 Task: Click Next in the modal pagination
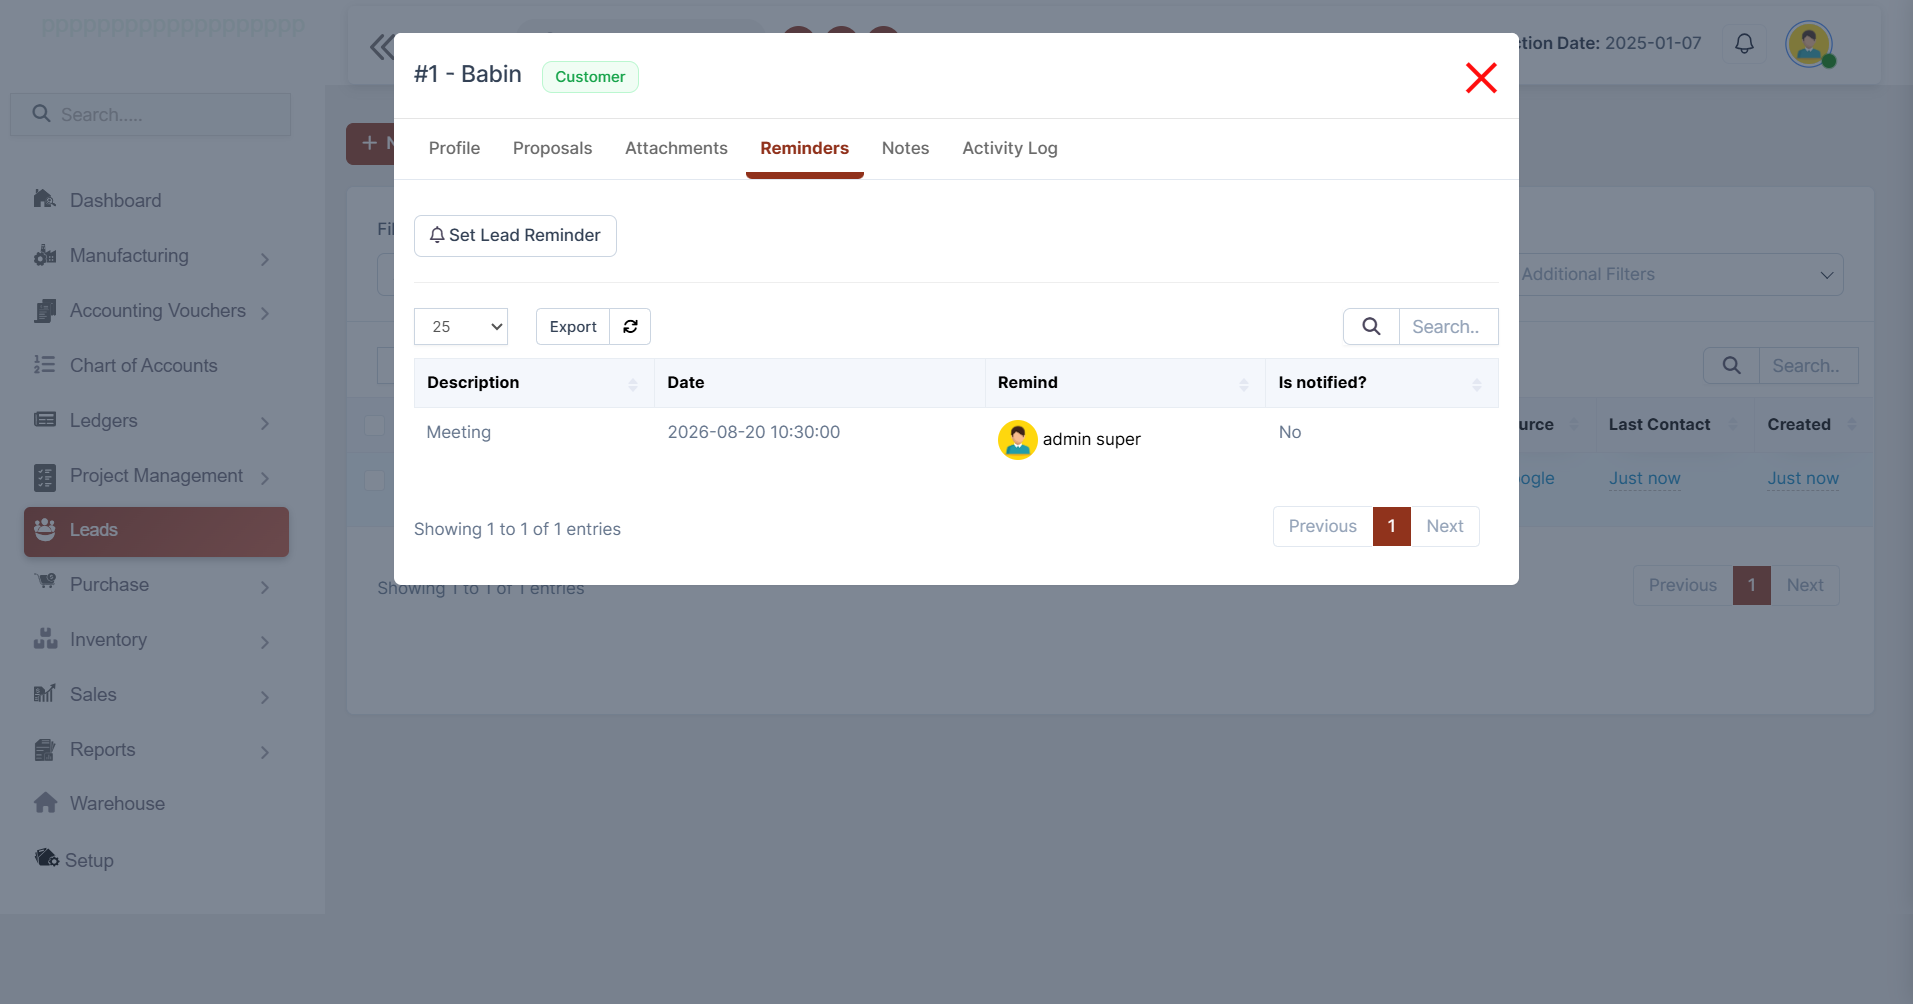point(1444,526)
